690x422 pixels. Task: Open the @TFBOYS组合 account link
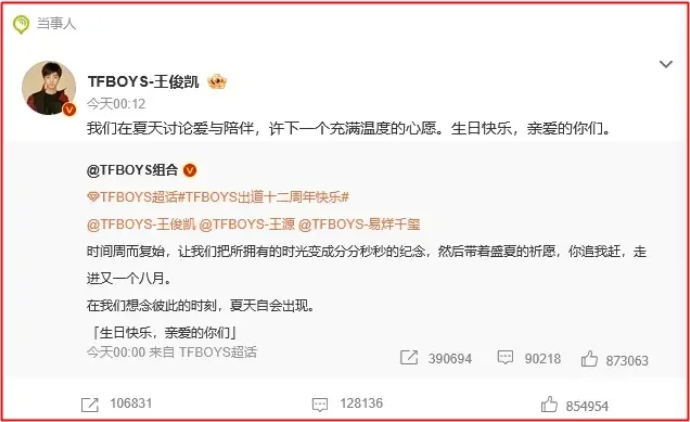pyautogui.click(x=132, y=170)
